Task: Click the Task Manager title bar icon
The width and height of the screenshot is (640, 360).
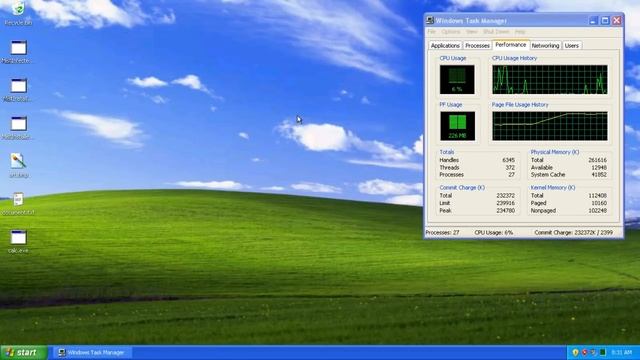Action: point(430,20)
